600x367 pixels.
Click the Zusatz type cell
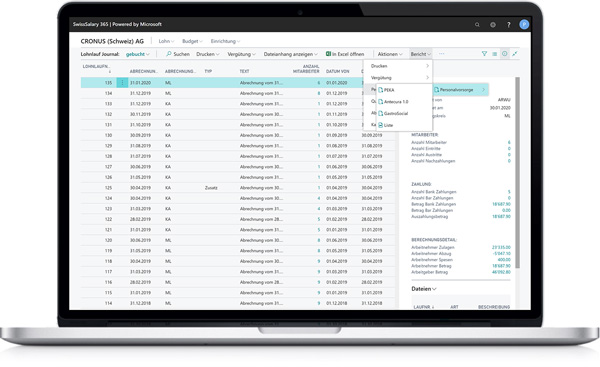(x=211, y=188)
